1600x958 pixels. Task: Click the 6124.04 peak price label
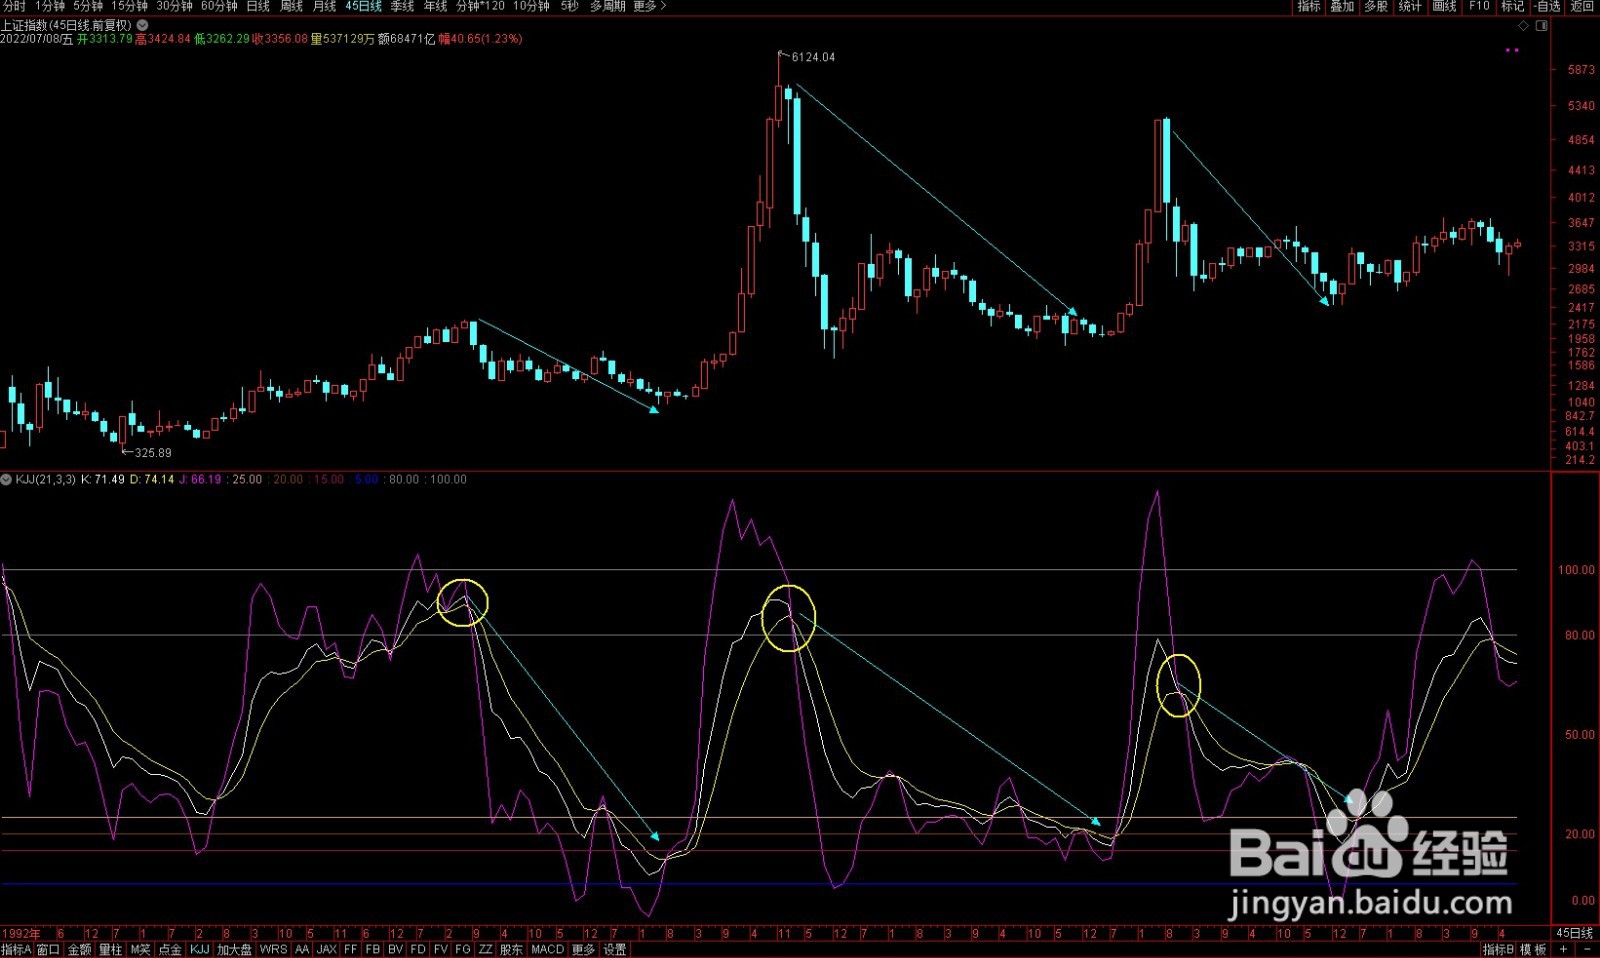point(813,57)
